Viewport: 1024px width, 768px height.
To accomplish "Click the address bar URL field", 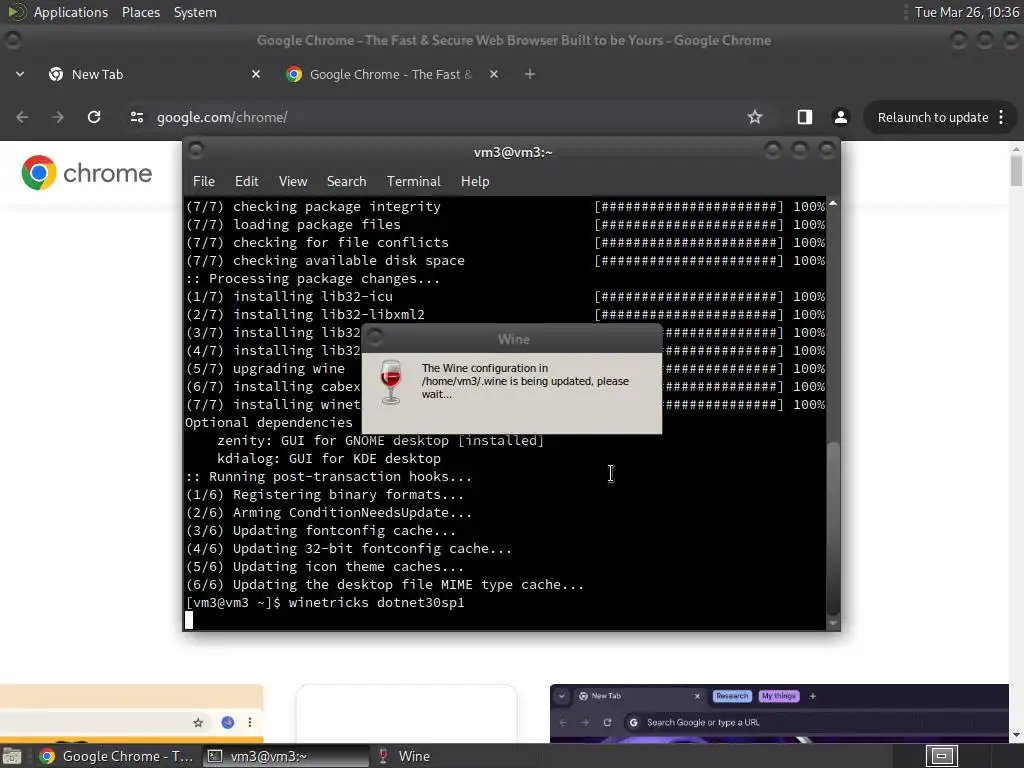I will (431, 117).
